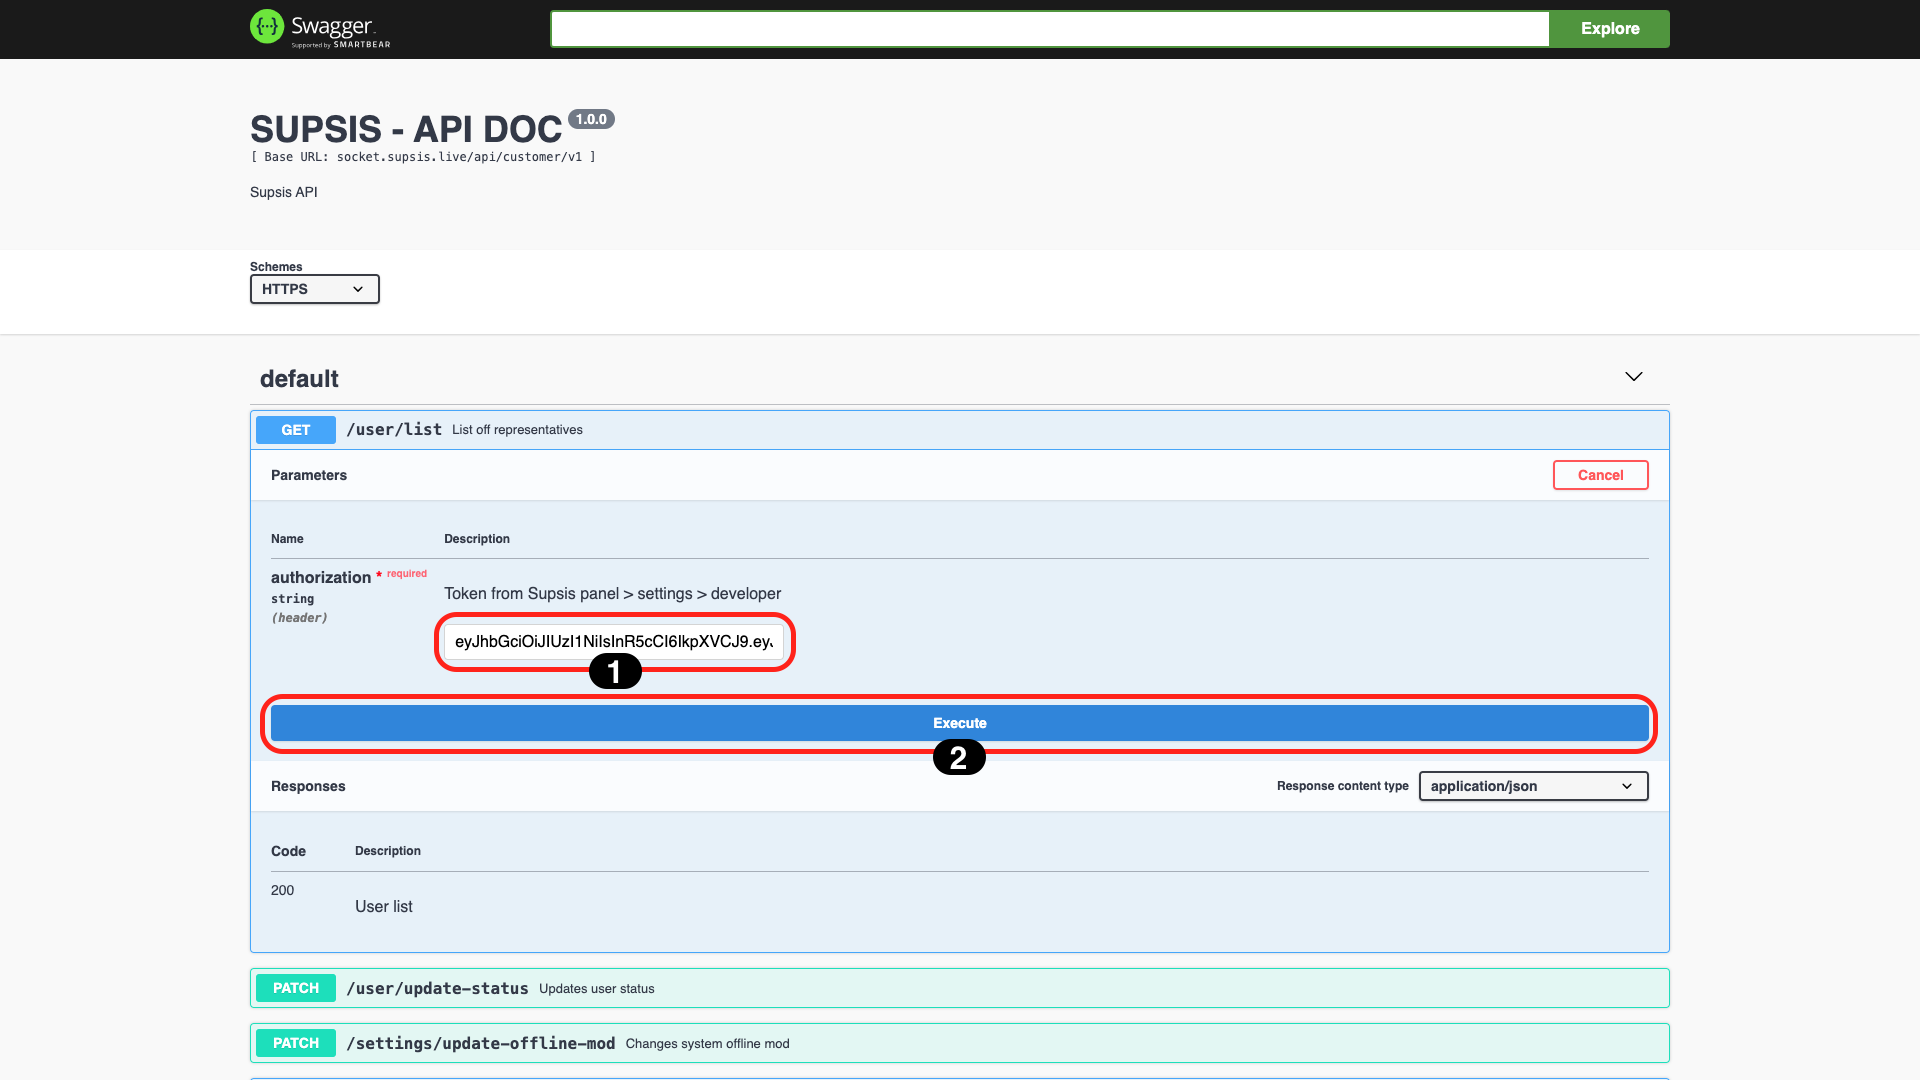Click the green Explore button
Viewport: 1920px width, 1080px height.
tap(1610, 29)
